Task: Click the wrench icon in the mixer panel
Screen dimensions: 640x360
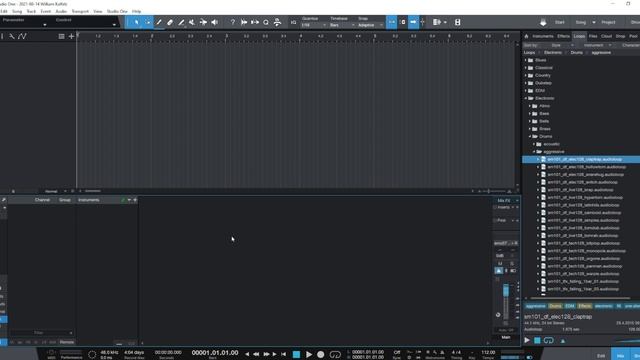Action: click(3, 200)
